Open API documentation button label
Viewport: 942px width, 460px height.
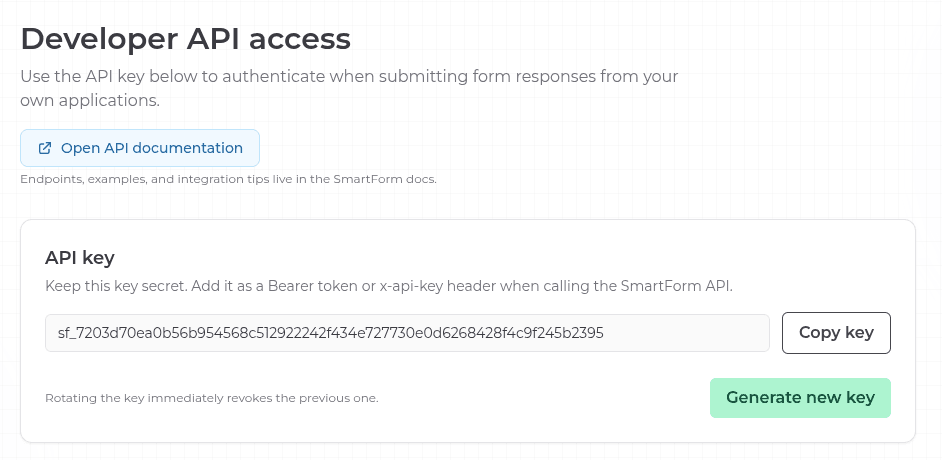click(x=151, y=148)
